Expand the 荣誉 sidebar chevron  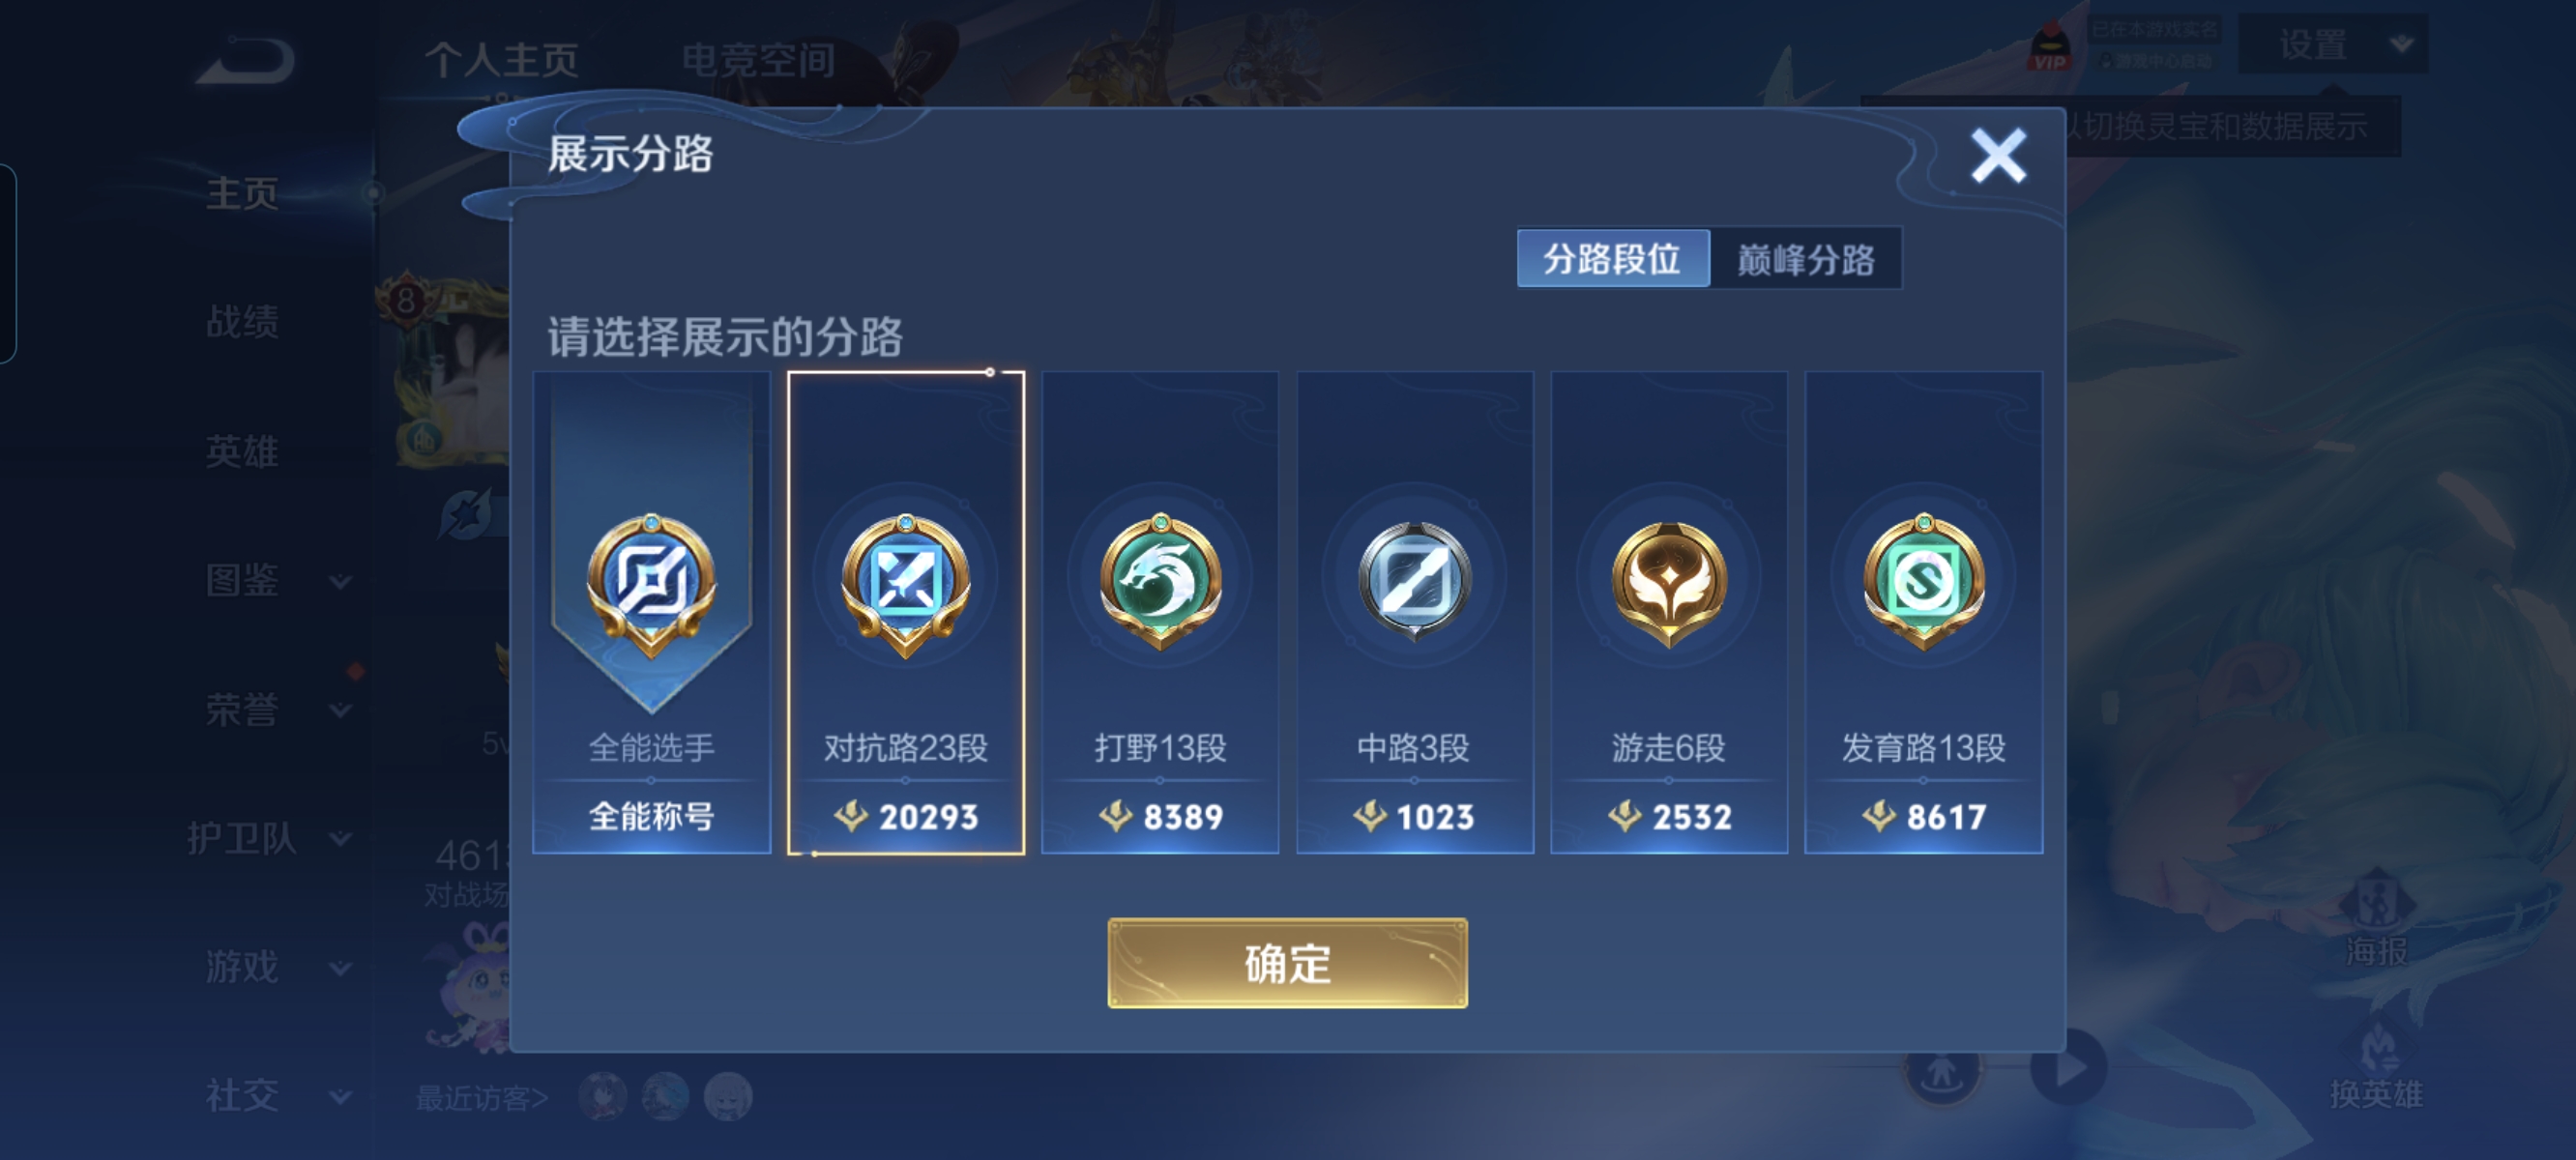341,710
